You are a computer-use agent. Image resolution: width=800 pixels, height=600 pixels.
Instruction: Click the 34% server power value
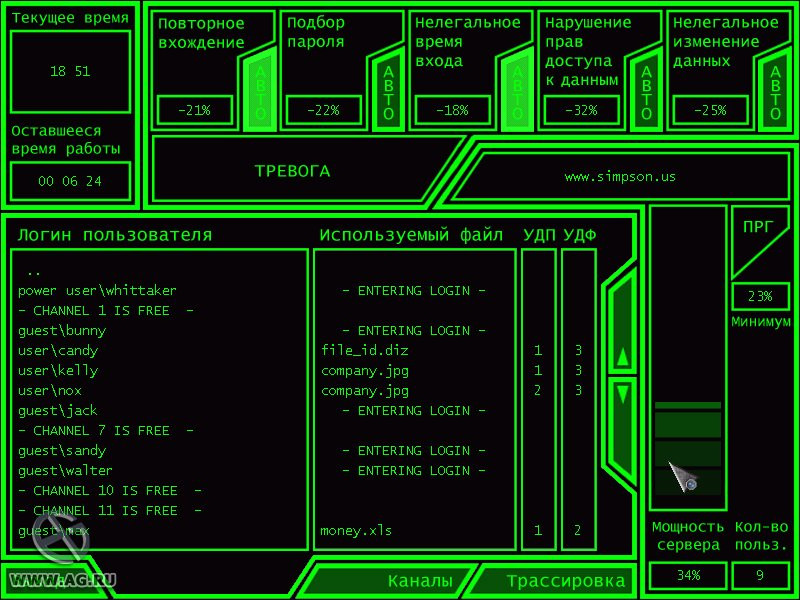coord(688,576)
